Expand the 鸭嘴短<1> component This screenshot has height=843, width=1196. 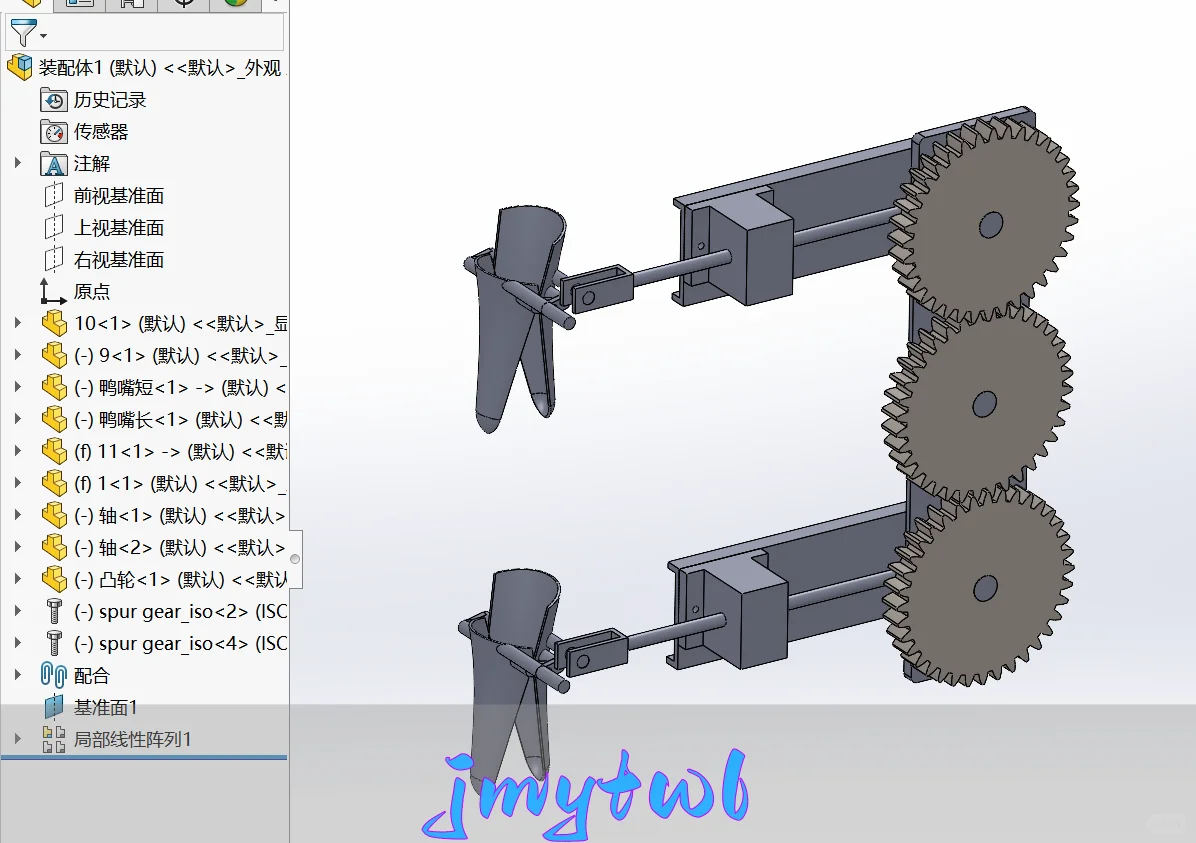[16, 387]
